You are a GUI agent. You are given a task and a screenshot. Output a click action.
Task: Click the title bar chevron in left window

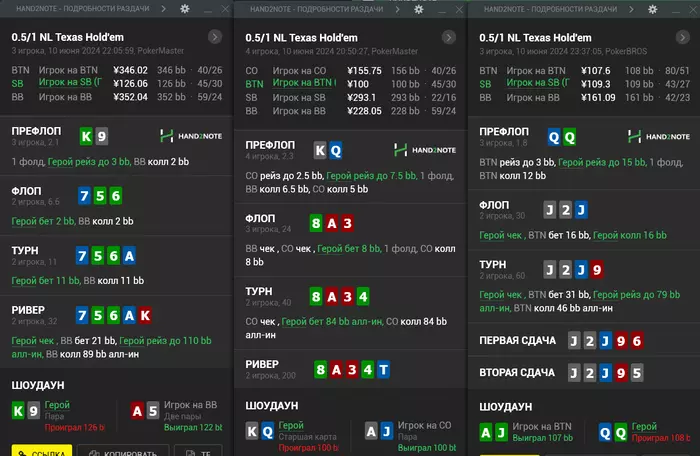coord(163,8)
